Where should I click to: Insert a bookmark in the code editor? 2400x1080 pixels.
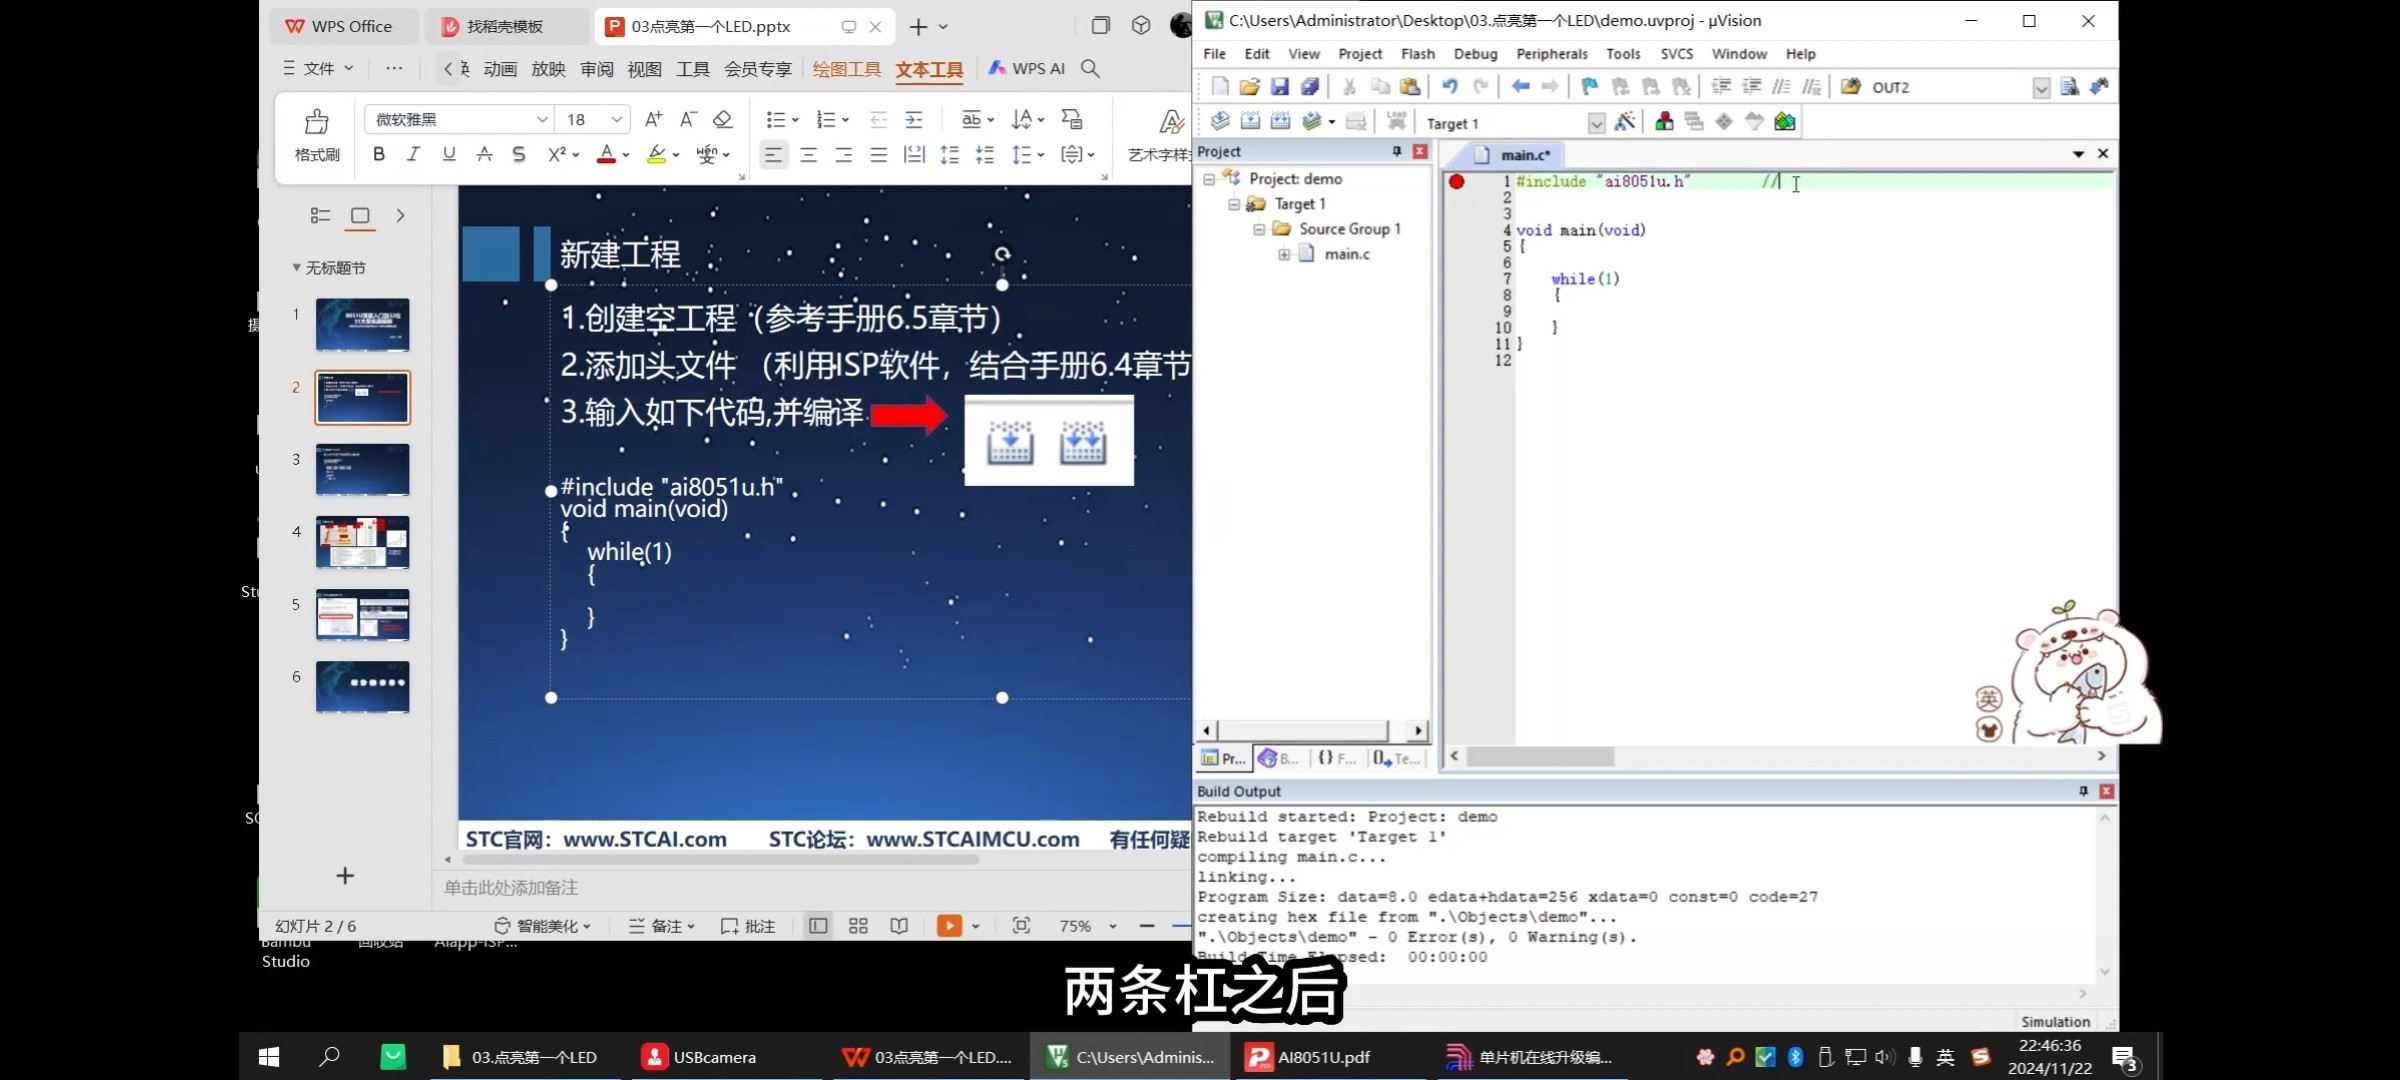tap(1588, 87)
